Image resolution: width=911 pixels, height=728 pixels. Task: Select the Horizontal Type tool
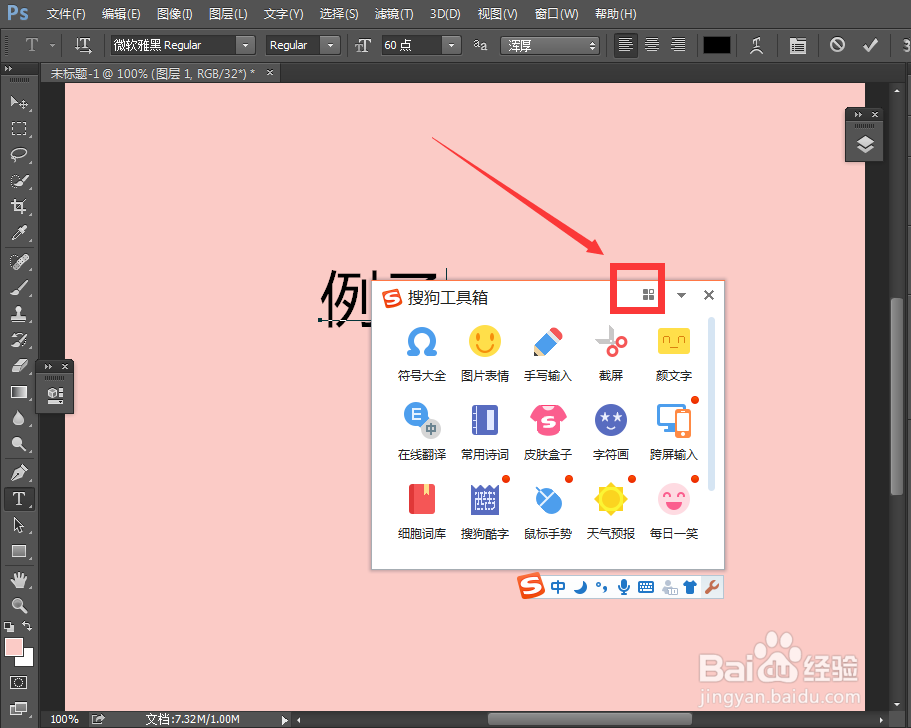coord(19,499)
